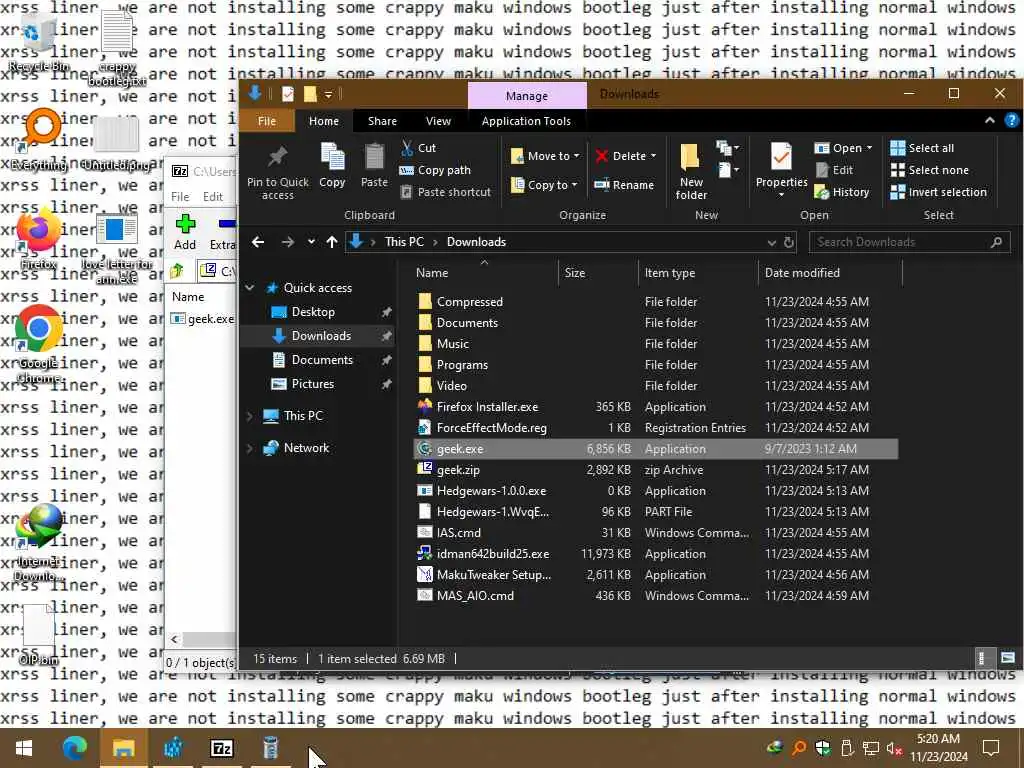Open Recycle Bin desktop icon
Screen dimensions: 1024x768
point(38,42)
